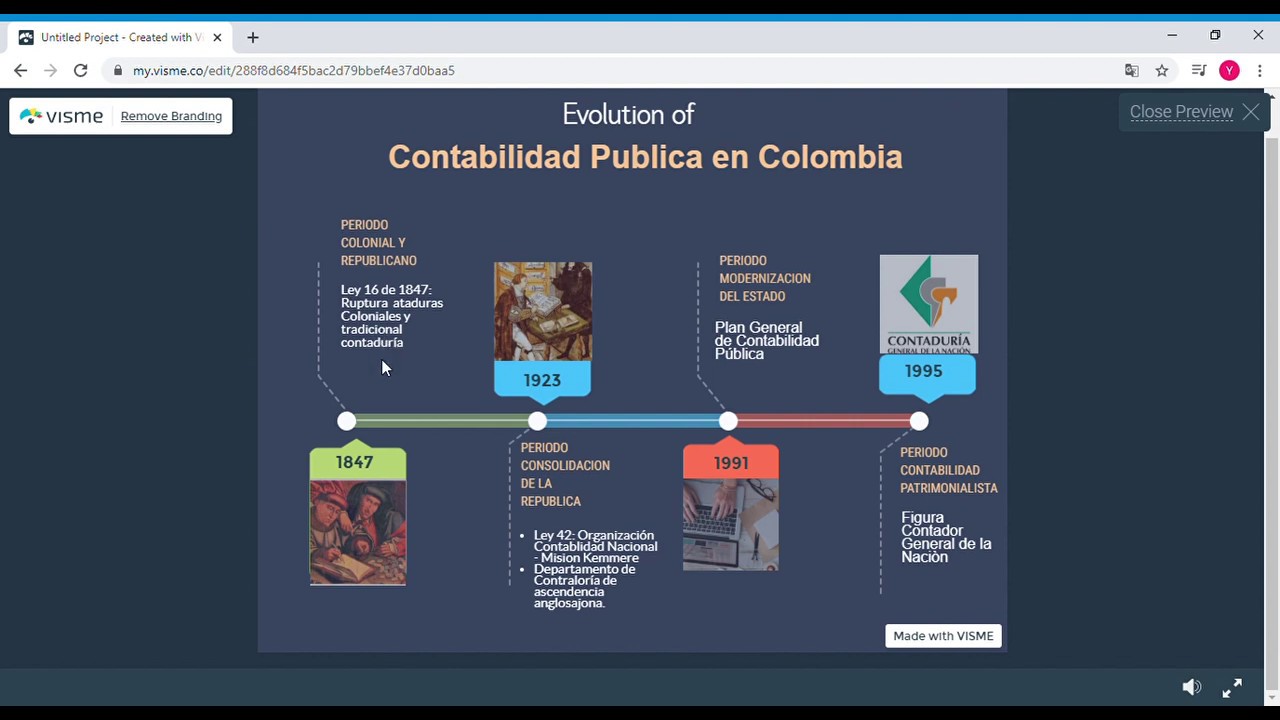The width and height of the screenshot is (1280, 720).
Task: Reload the Visme page
Action: coord(81,70)
